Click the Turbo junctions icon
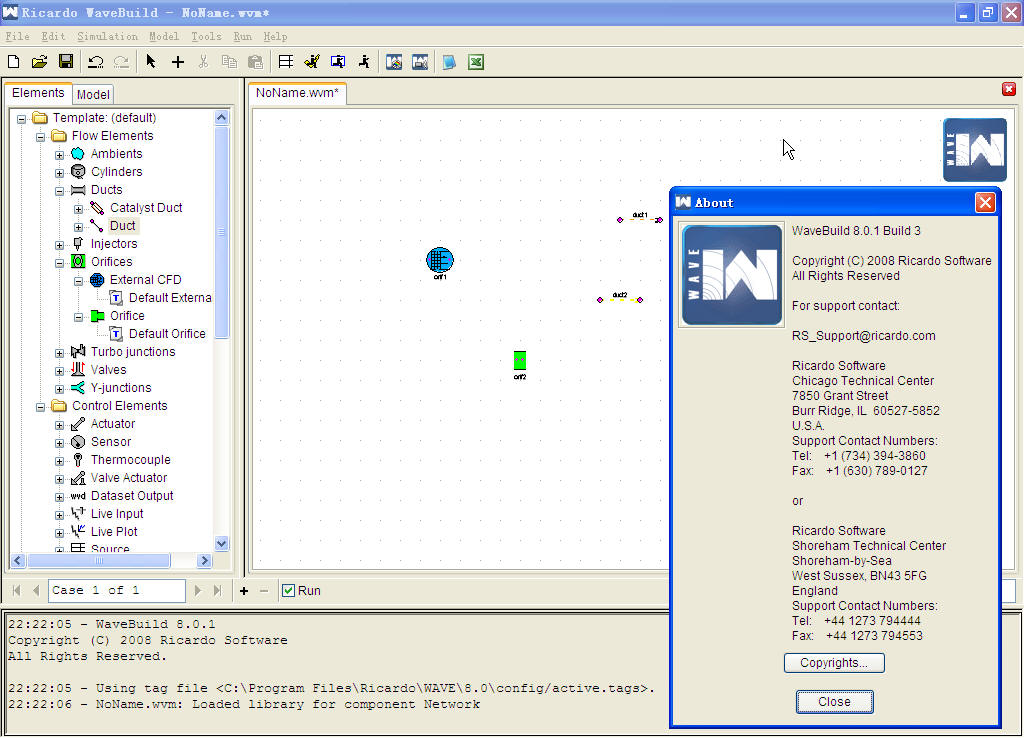 (x=78, y=351)
